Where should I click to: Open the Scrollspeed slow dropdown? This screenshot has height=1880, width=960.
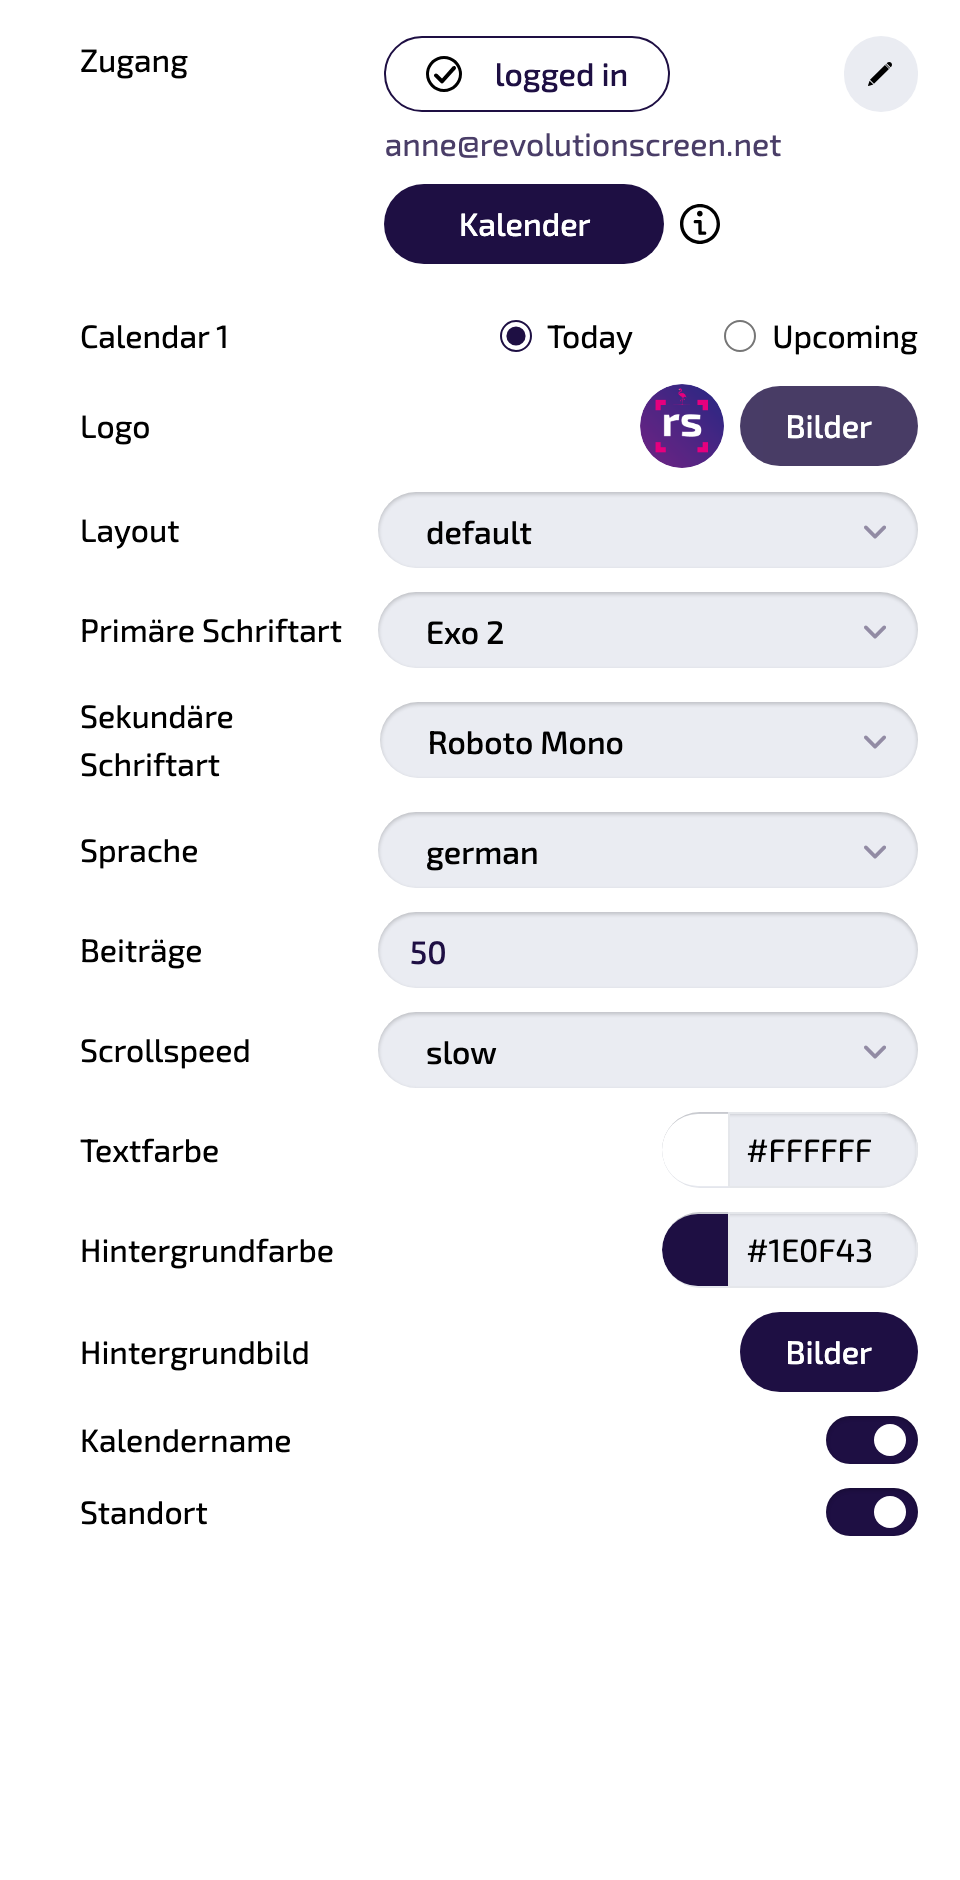[x=648, y=1050]
